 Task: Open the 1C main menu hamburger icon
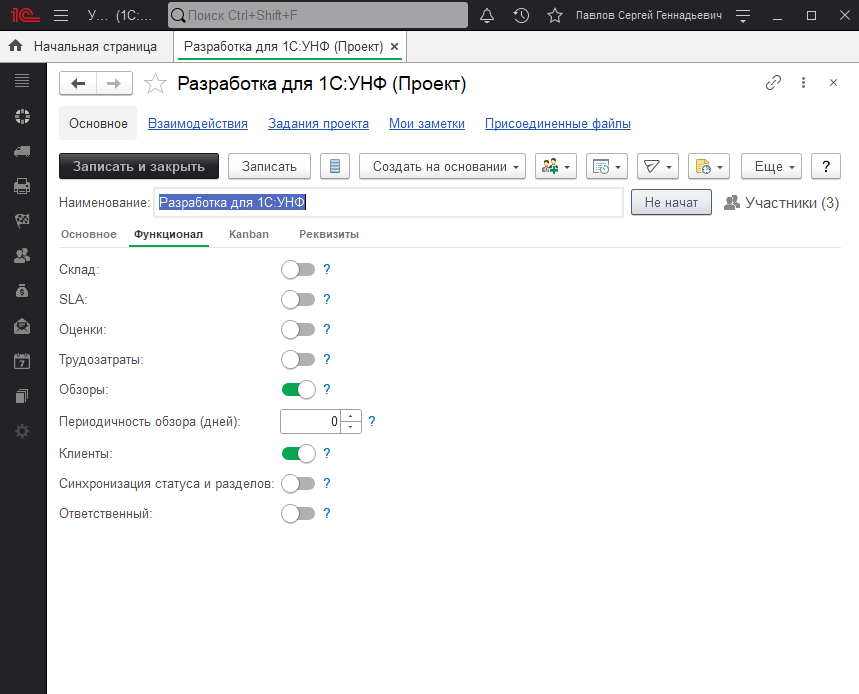tap(61, 15)
